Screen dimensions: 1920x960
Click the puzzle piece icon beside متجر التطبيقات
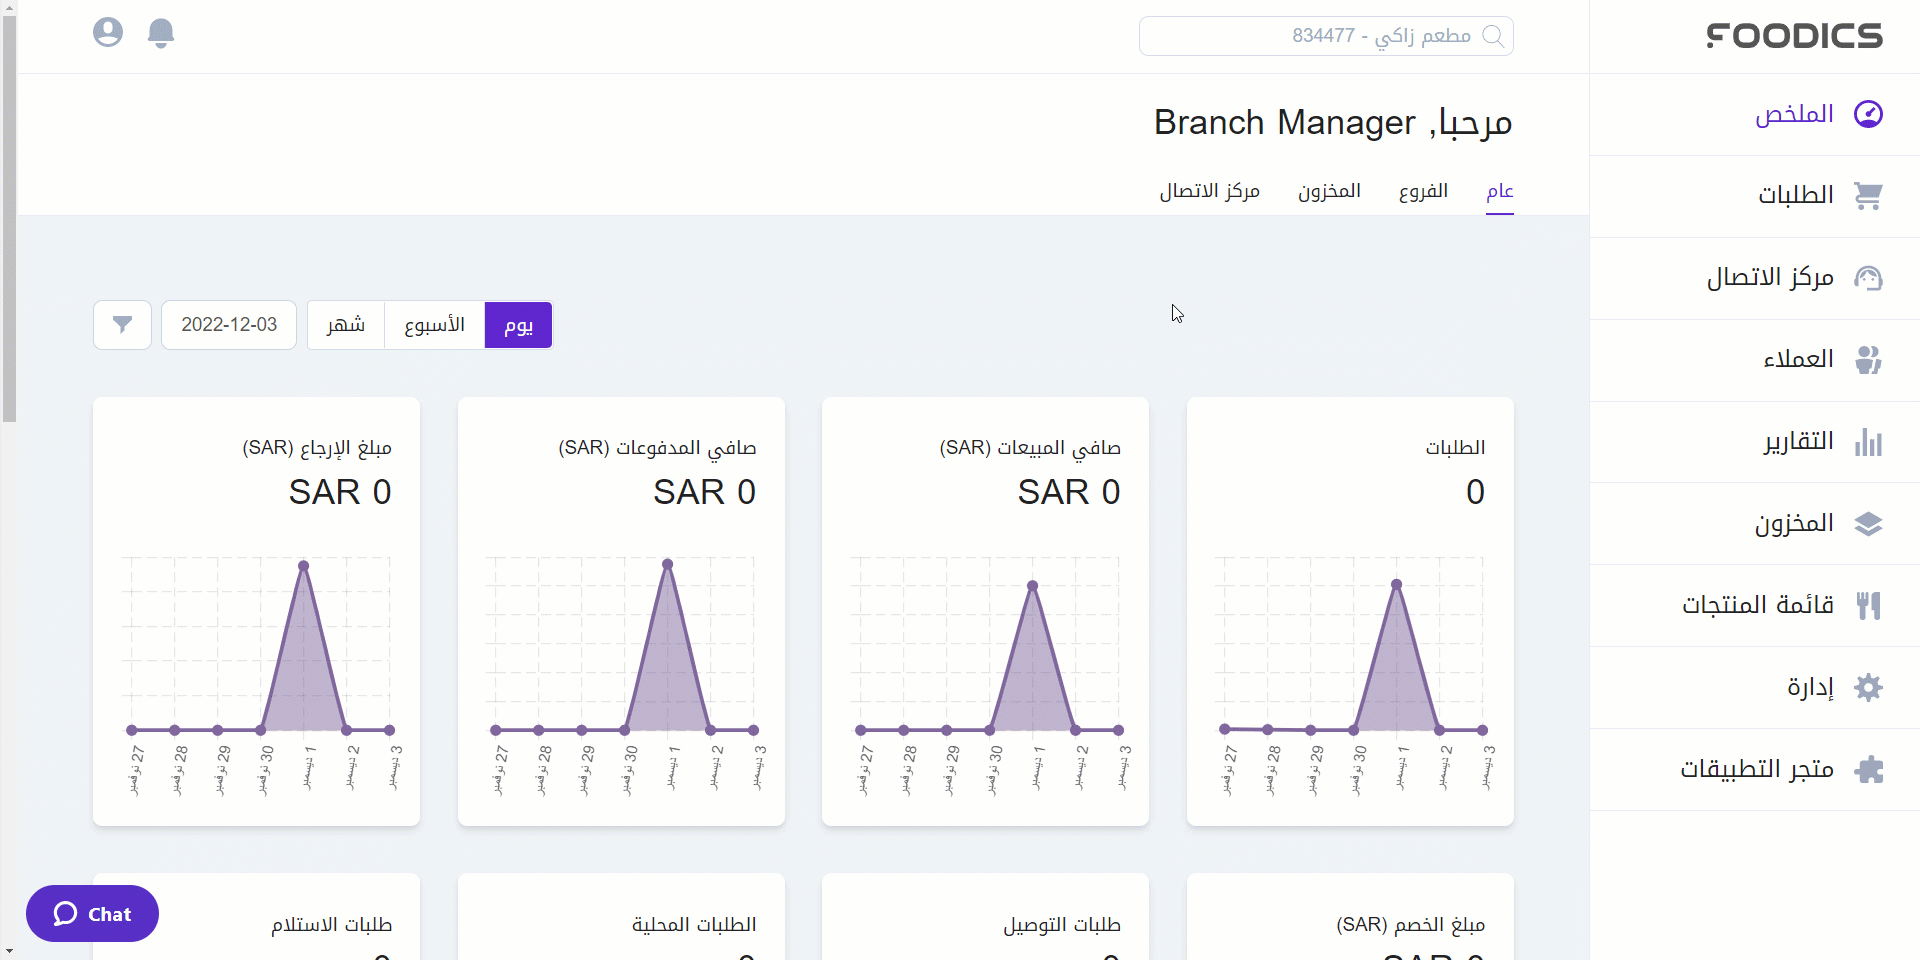click(x=1868, y=769)
